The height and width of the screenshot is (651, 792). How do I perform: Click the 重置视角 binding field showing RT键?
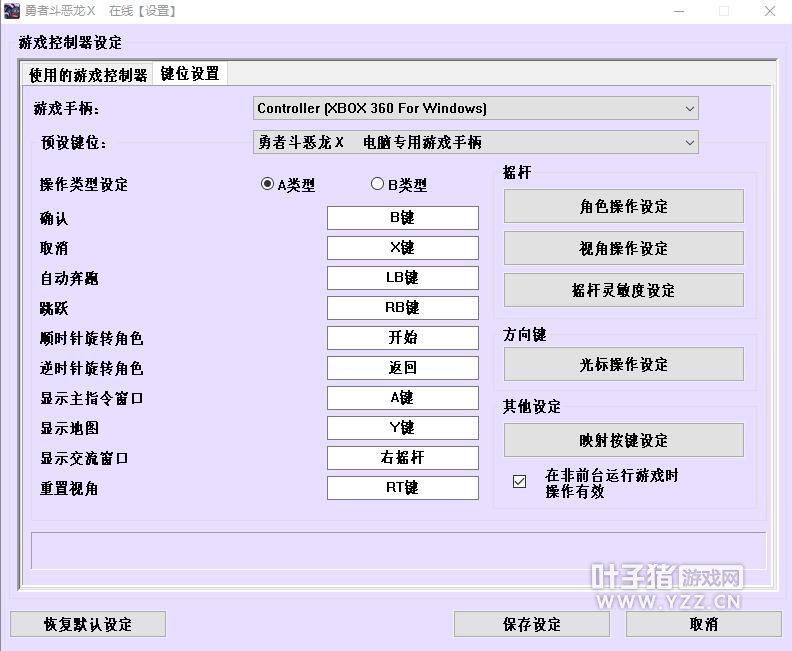pos(402,488)
